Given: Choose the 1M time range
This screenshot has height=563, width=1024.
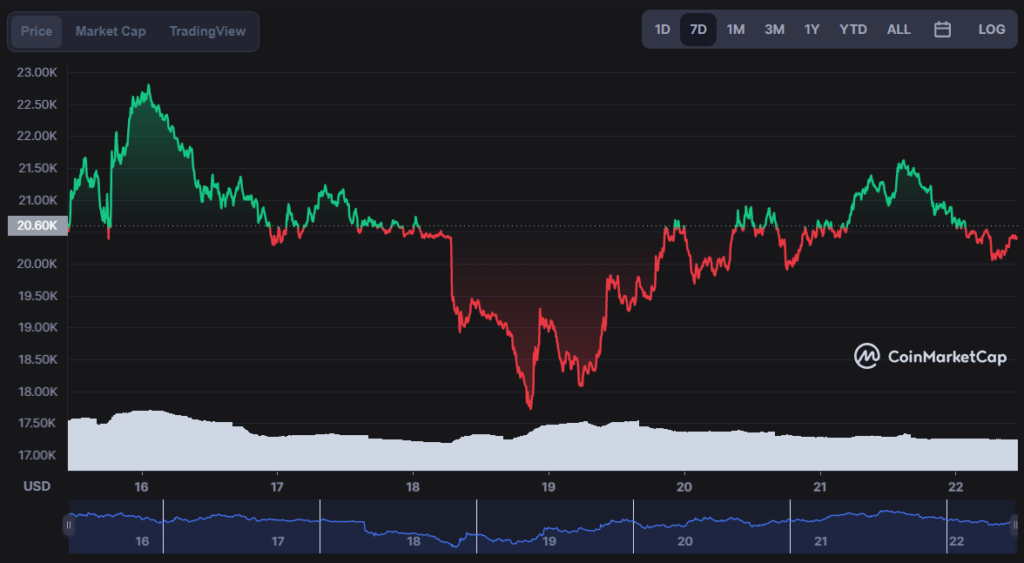Looking at the screenshot, I should pyautogui.click(x=735, y=29).
